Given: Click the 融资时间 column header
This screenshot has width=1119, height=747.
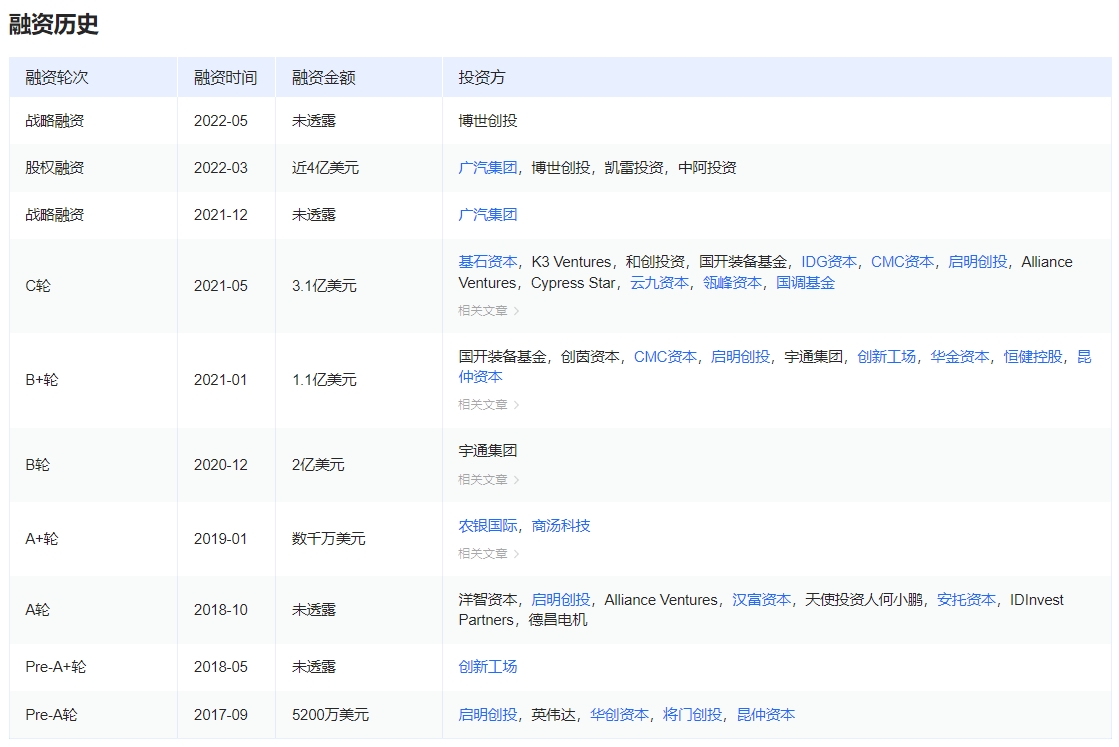Looking at the screenshot, I should [225, 78].
